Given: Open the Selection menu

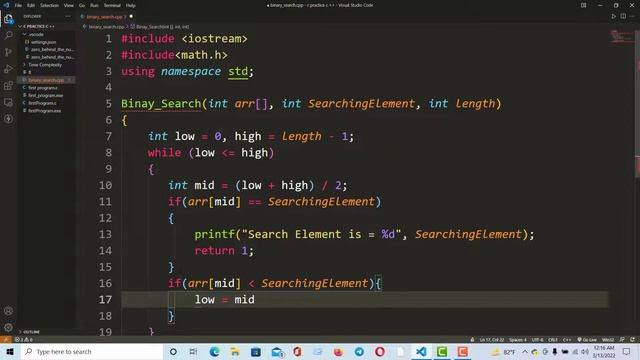Looking at the screenshot, I should pyautogui.click(x=49, y=5).
